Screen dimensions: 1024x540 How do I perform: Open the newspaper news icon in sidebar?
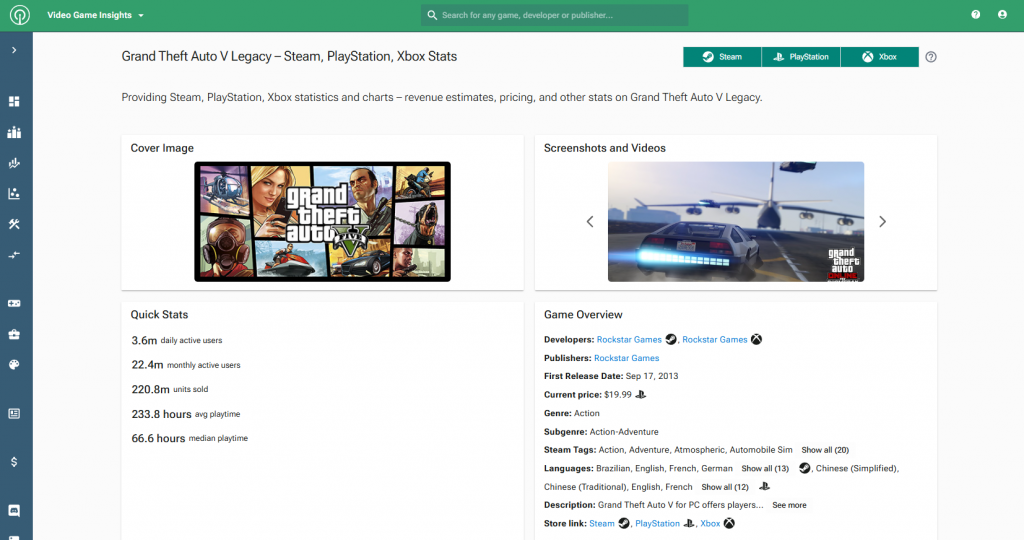click(x=14, y=413)
